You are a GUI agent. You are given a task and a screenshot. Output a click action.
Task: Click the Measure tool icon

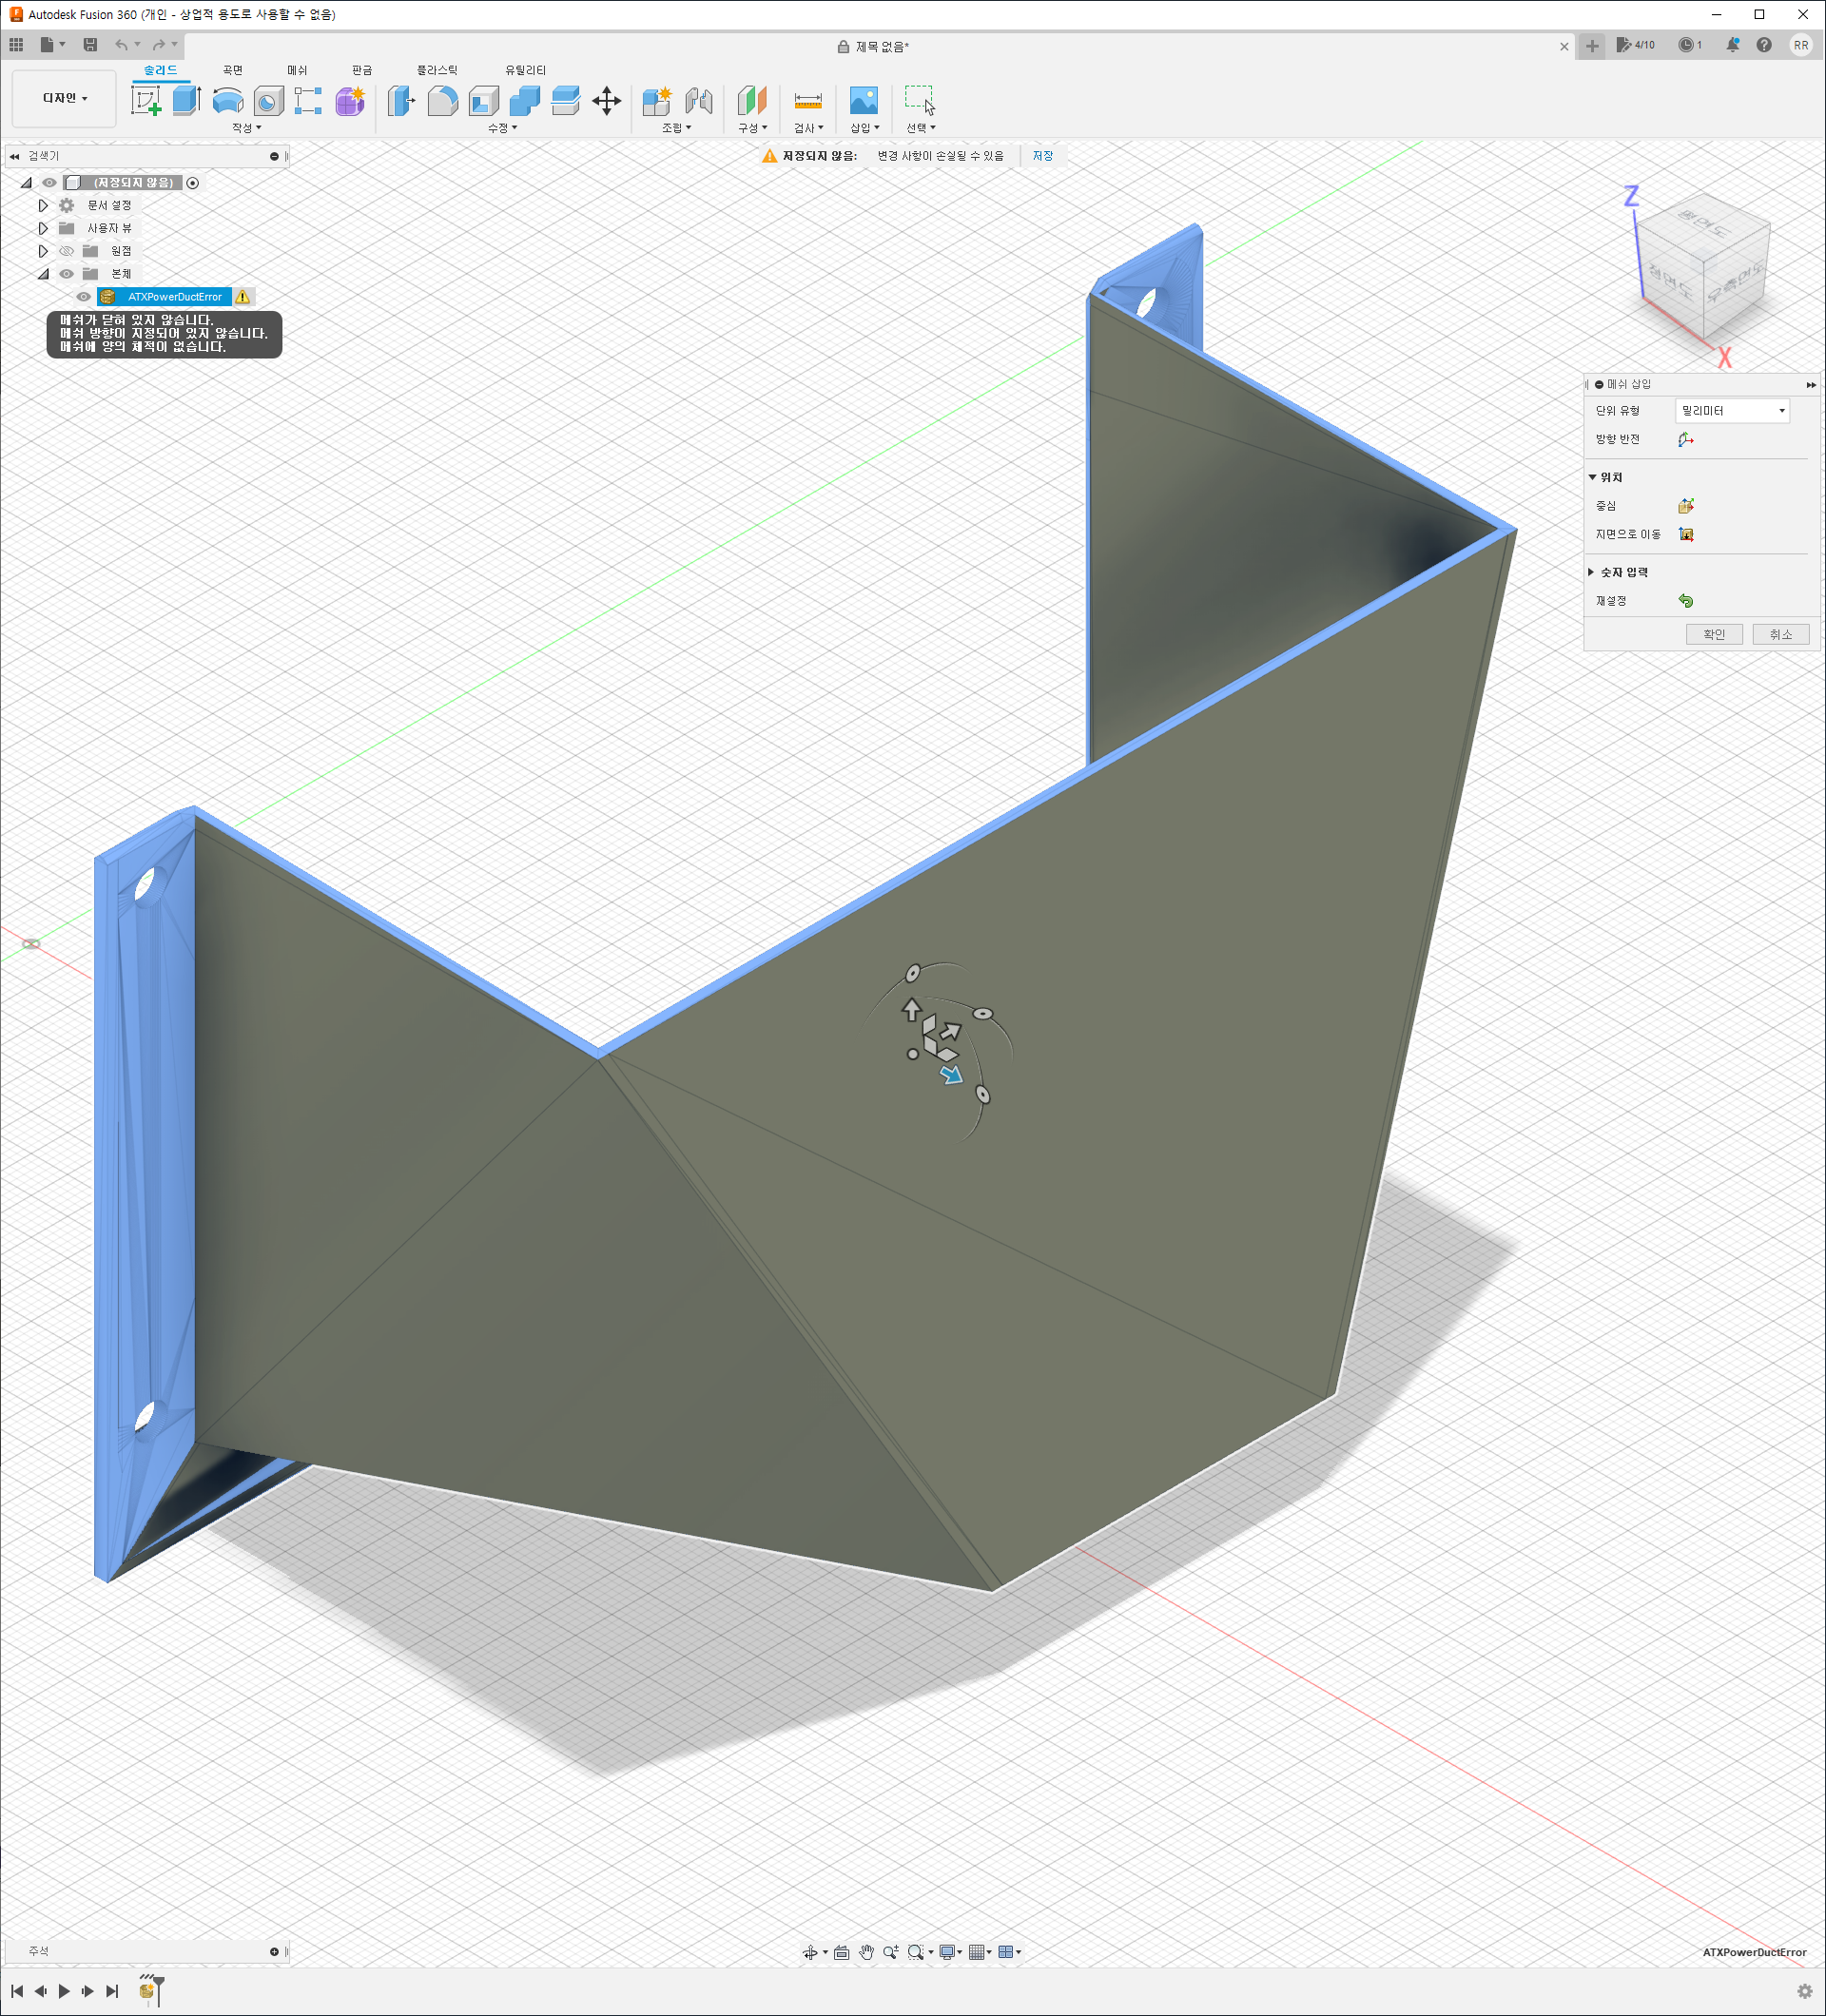[x=807, y=101]
